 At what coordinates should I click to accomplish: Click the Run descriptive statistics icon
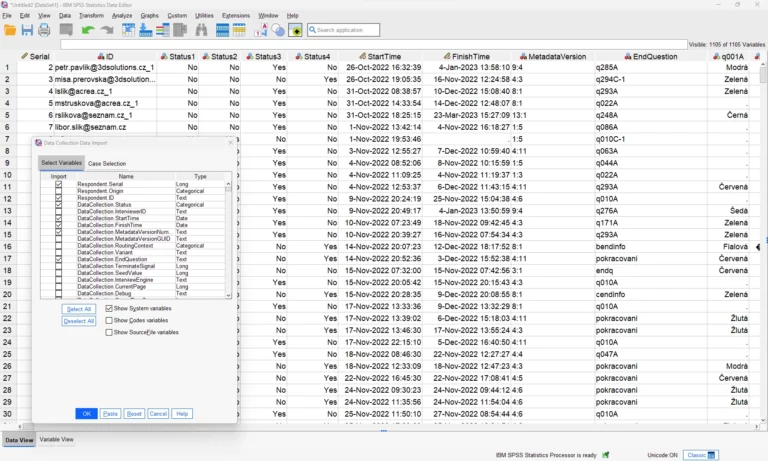[x=180, y=30]
